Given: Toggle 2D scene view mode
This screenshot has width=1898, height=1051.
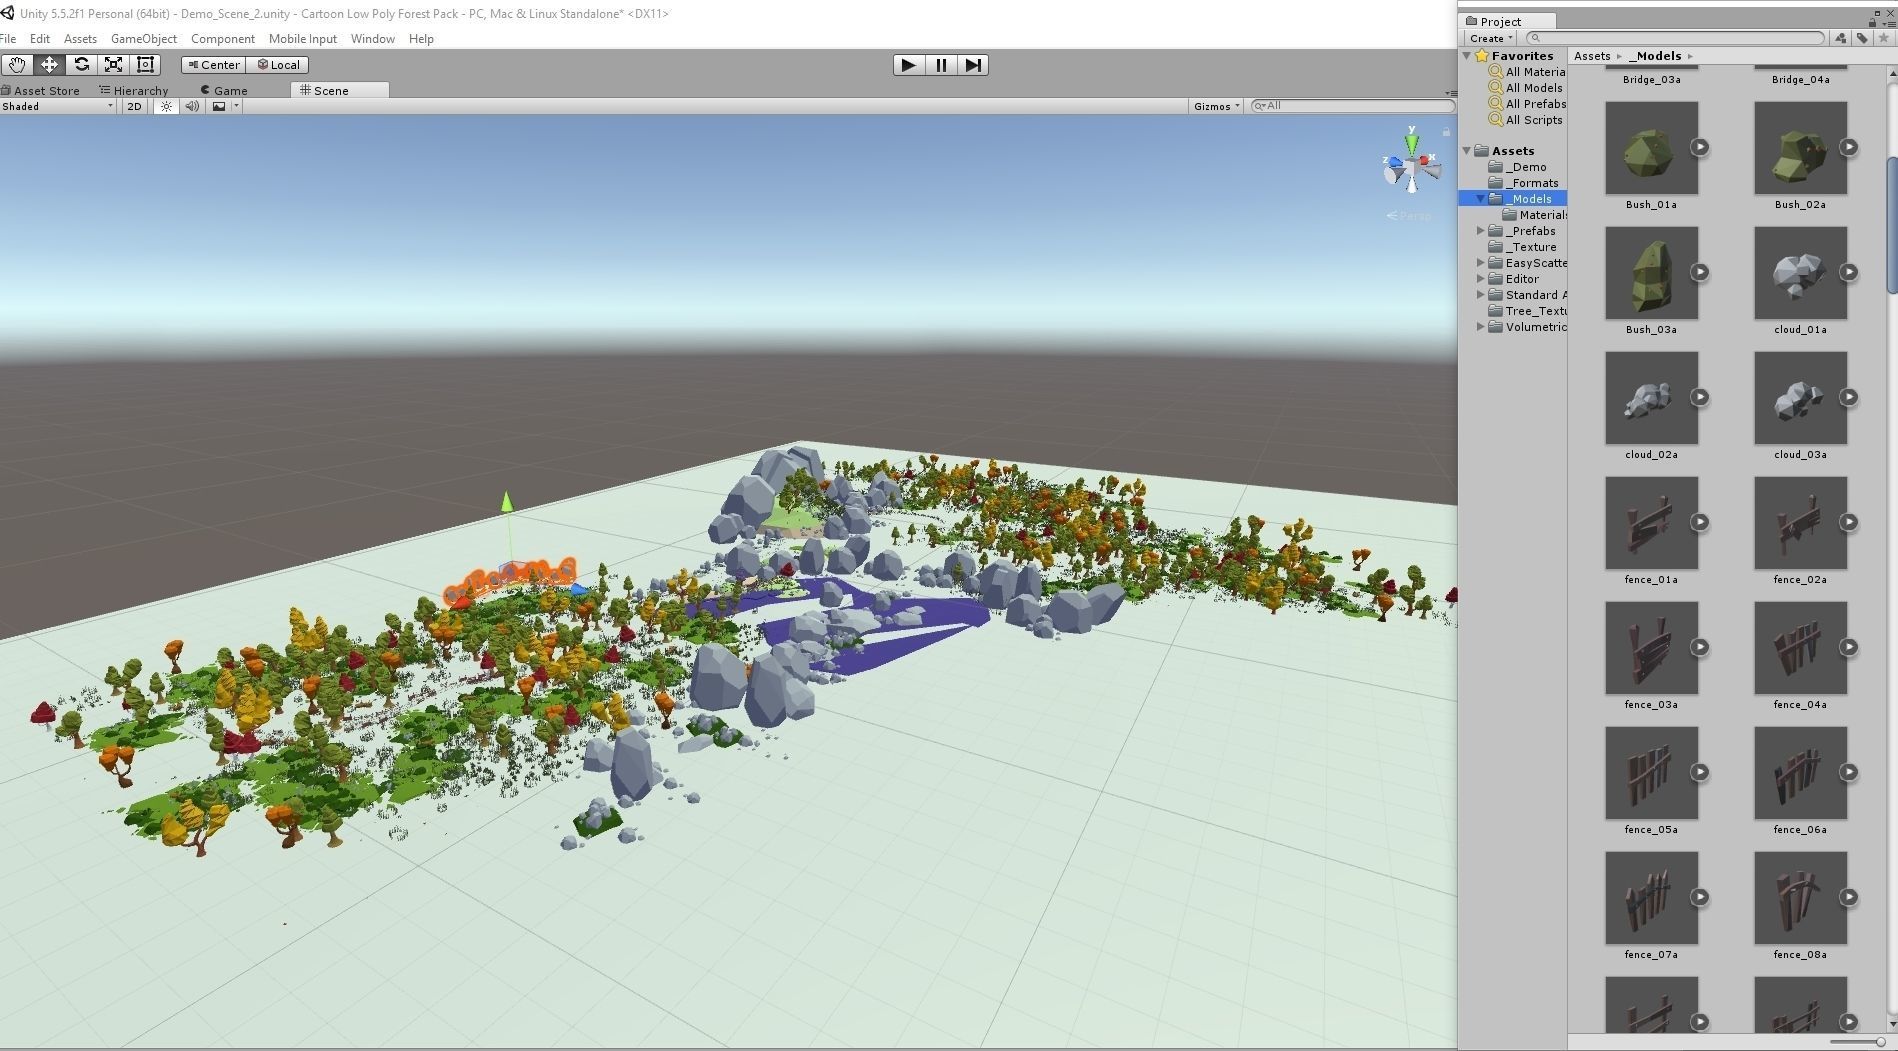Looking at the screenshot, I should click(134, 106).
